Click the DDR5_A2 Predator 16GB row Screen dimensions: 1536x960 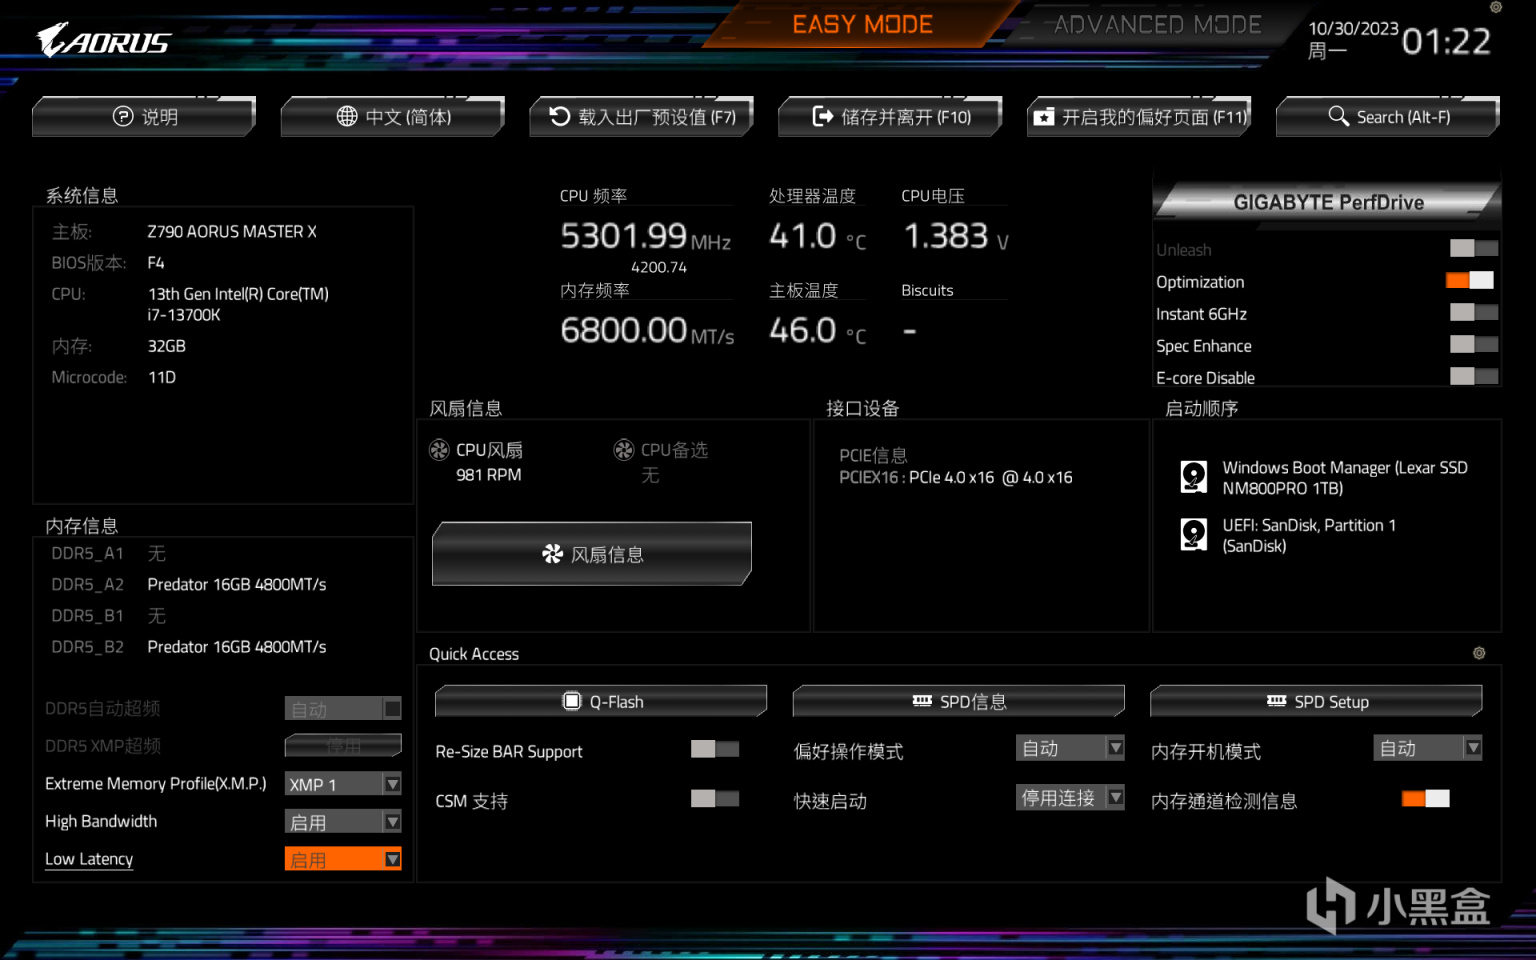(x=189, y=584)
